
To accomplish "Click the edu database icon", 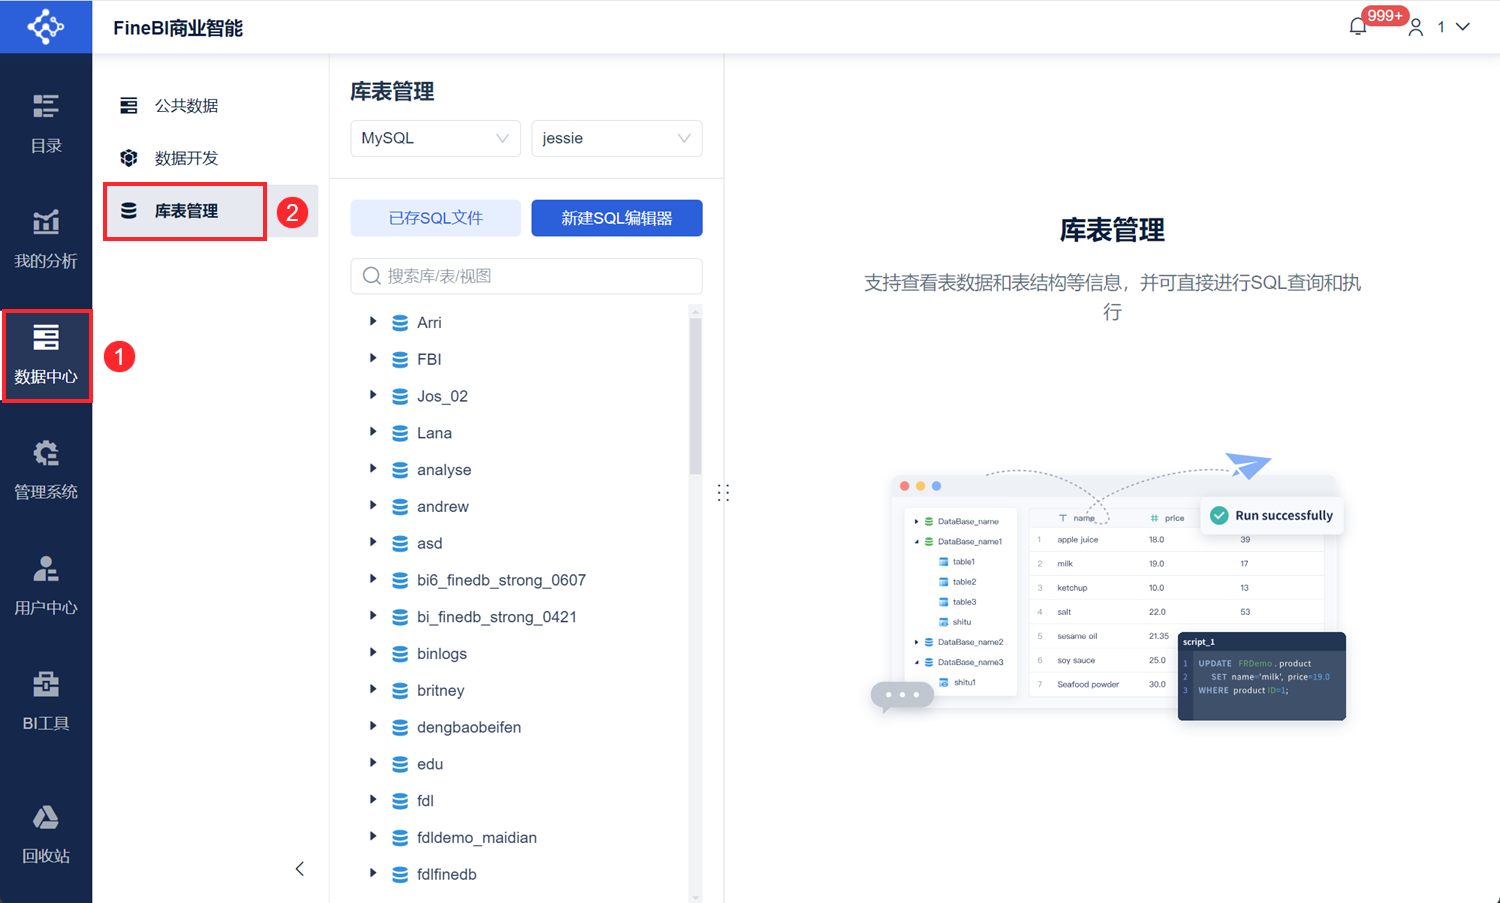I will click(400, 765).
